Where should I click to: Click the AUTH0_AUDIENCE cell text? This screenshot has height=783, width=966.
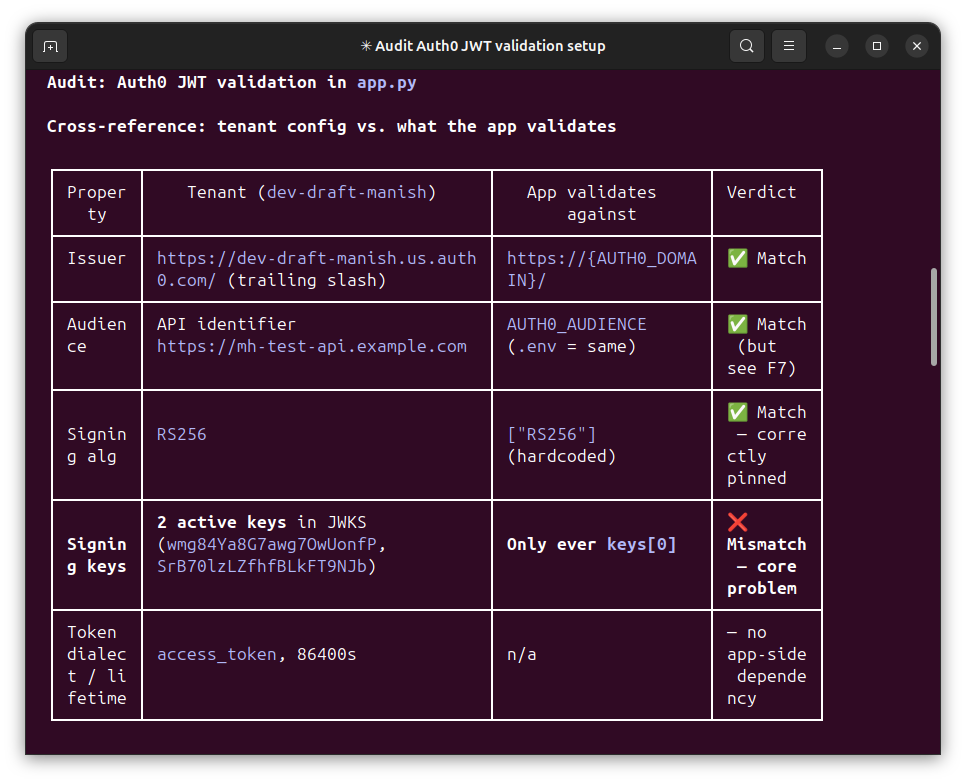point(577,324)
